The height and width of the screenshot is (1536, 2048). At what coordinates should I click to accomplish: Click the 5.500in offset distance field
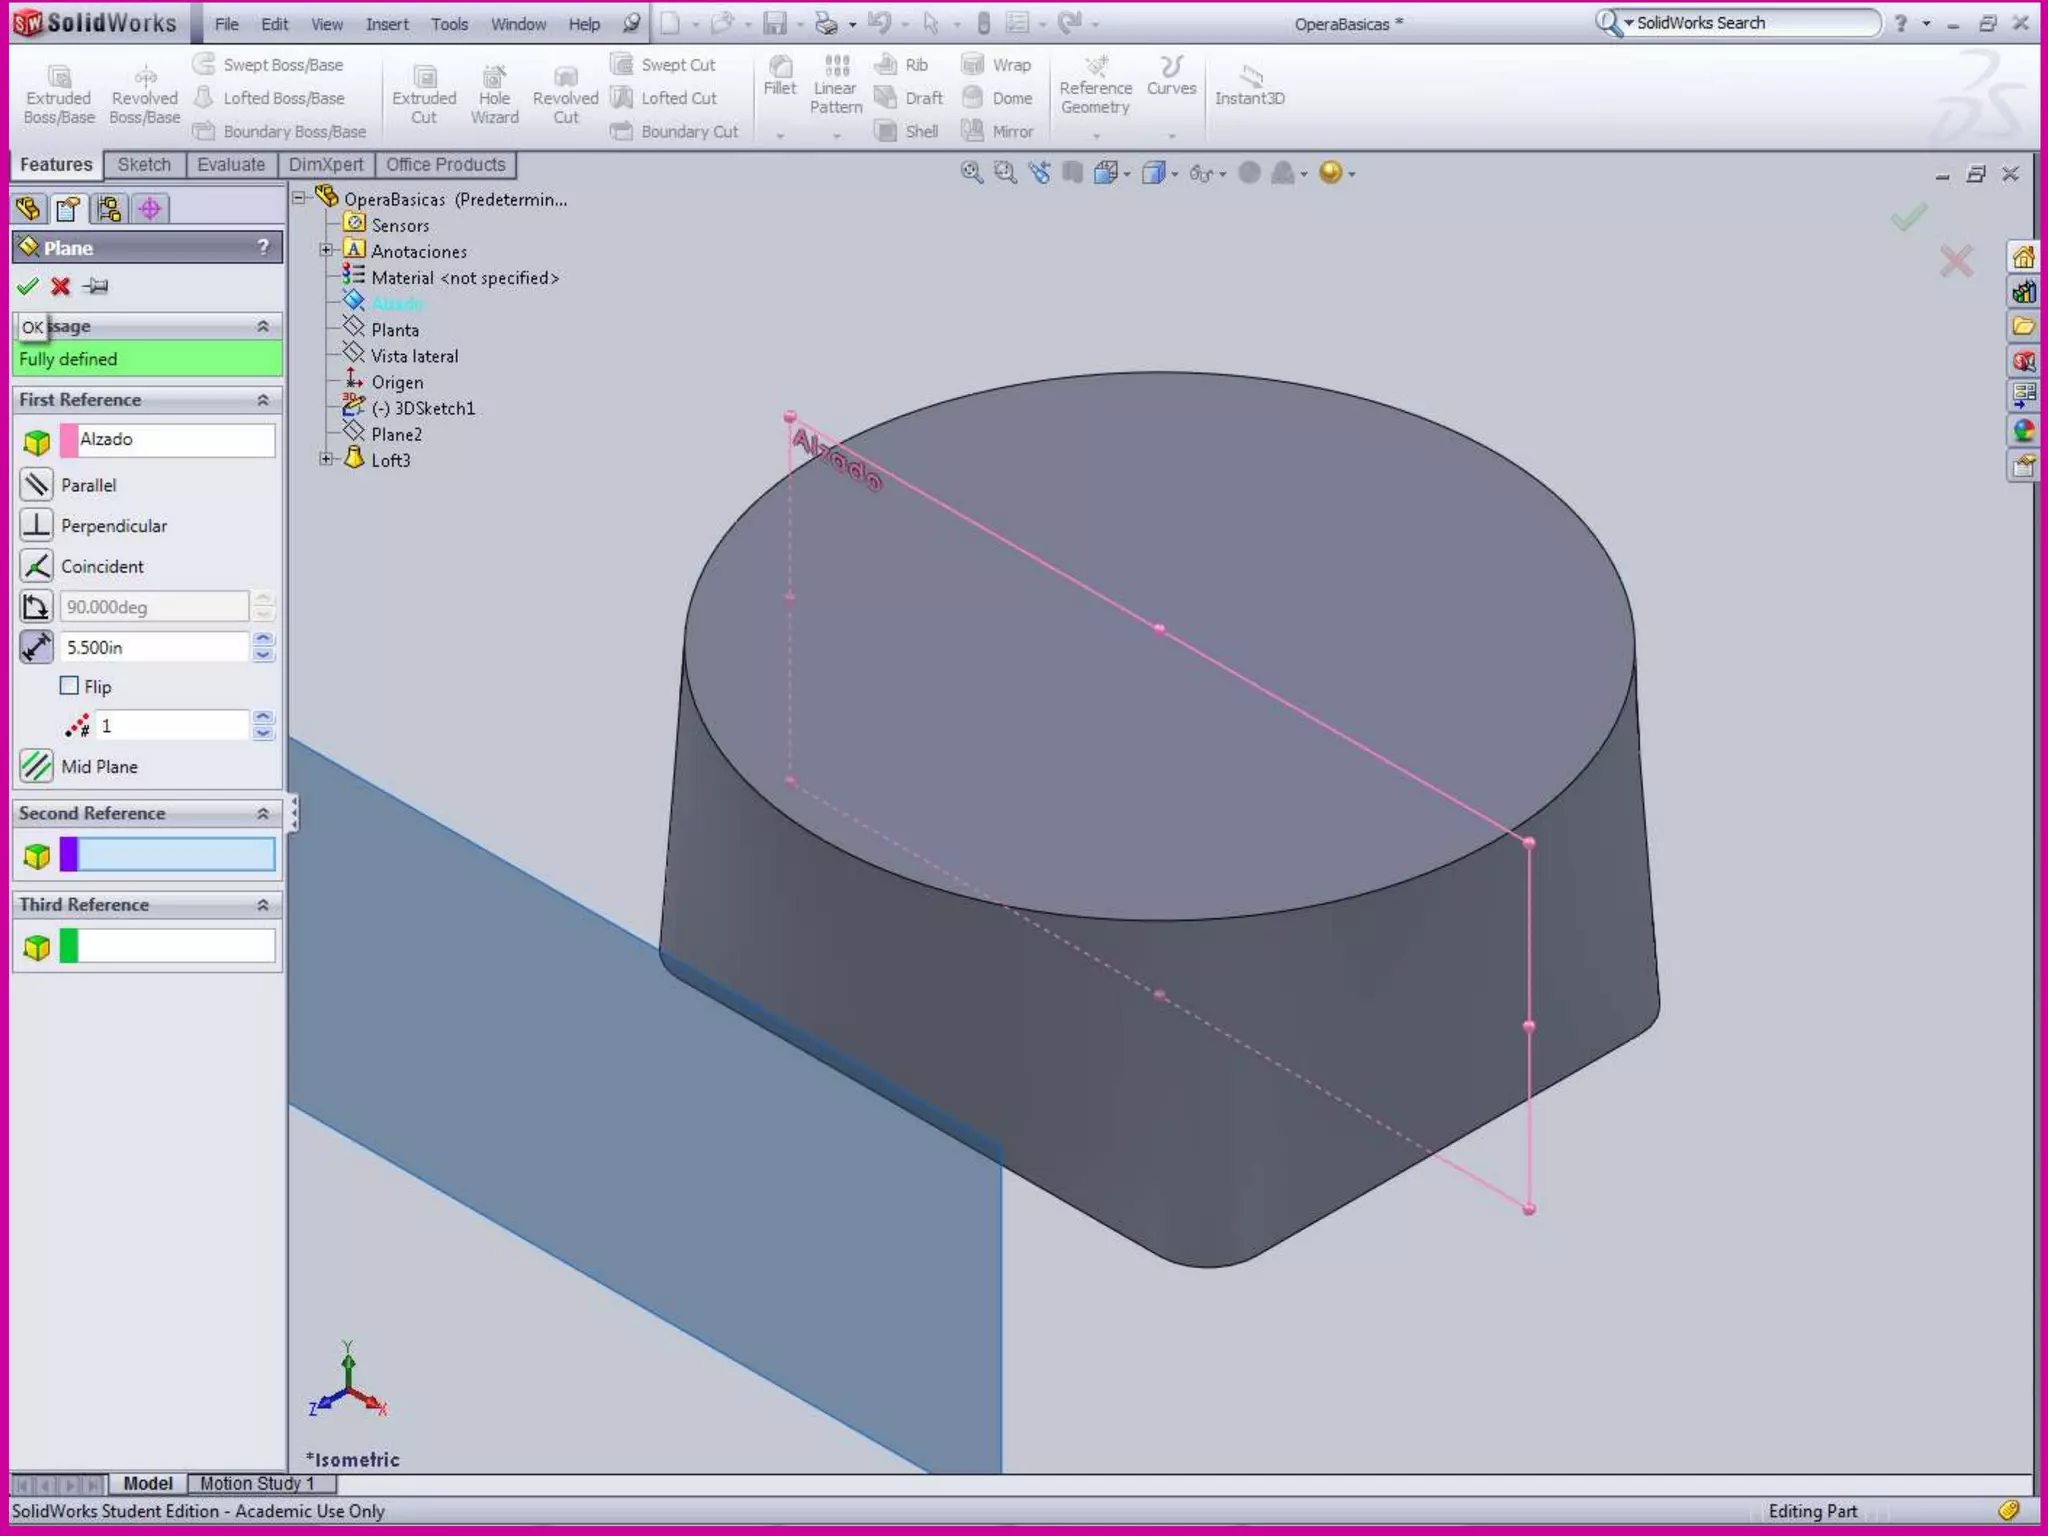tap(154, 648)
